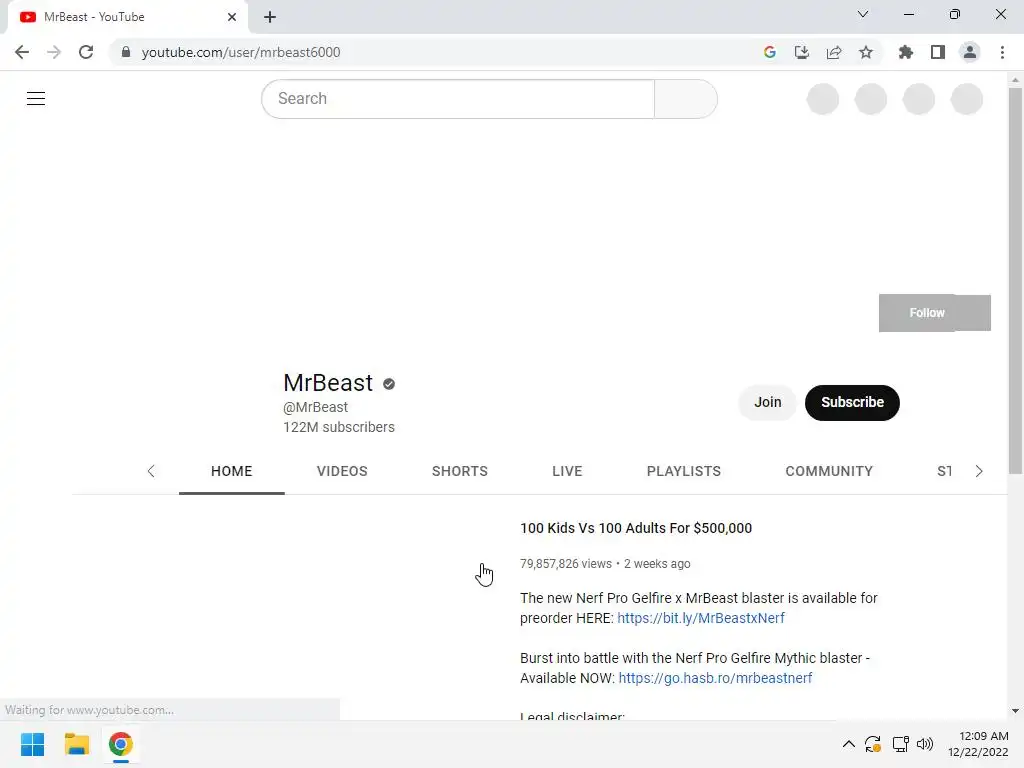This screenshot has height=768, width=1024.
Task: Open the YouTube hamburger guide menu
Action: [x=36, y=99]
